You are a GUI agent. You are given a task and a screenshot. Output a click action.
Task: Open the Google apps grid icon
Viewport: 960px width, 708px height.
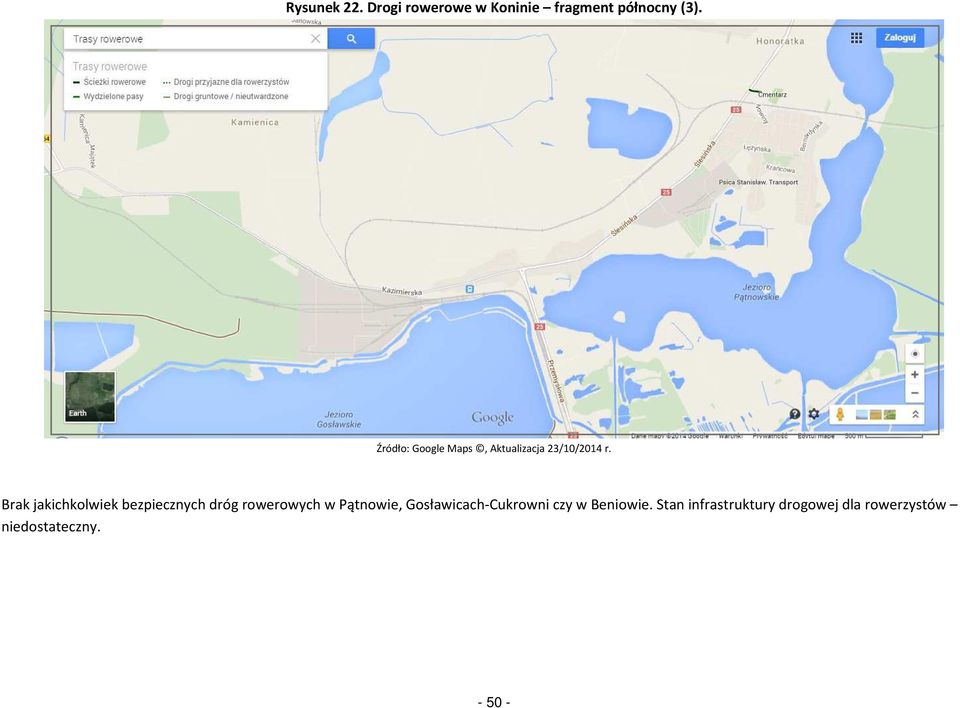coord(857,38)
